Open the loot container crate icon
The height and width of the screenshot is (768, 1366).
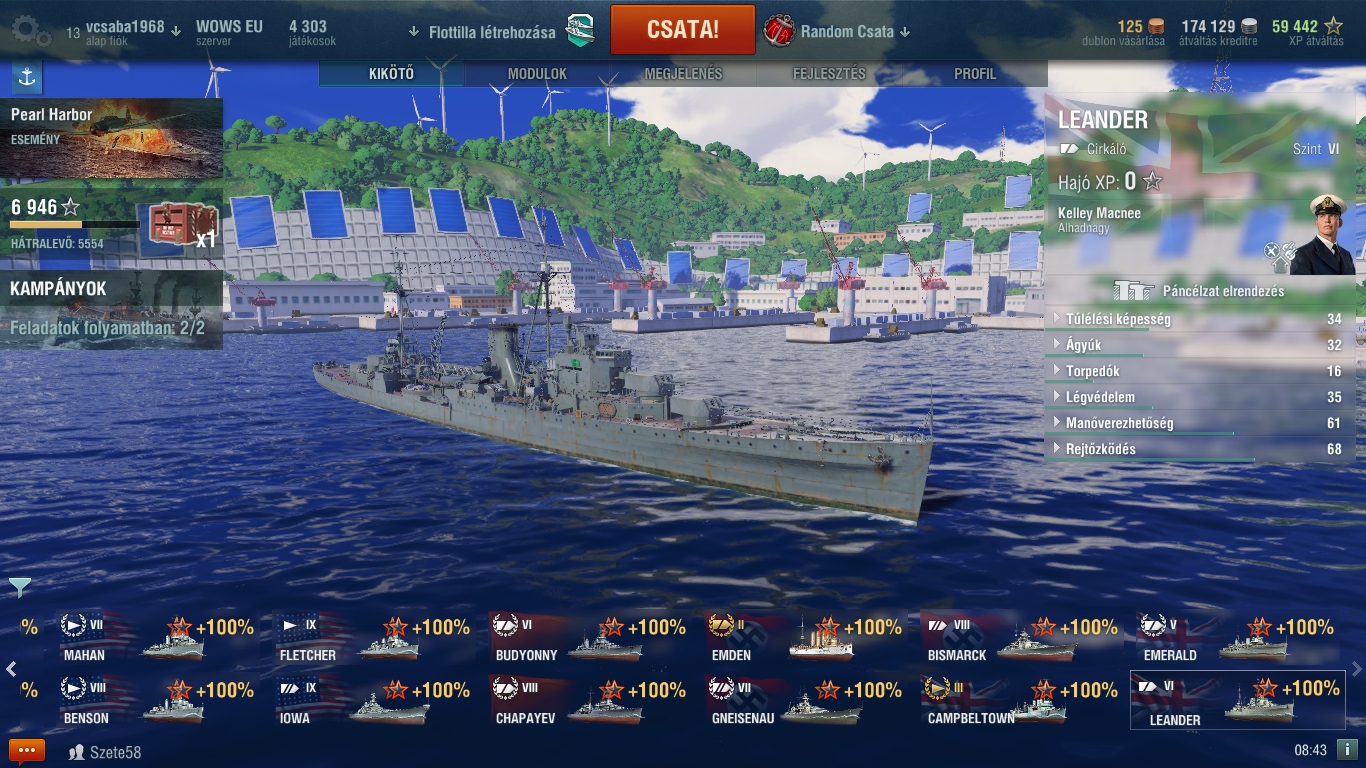tap(176, 224)
